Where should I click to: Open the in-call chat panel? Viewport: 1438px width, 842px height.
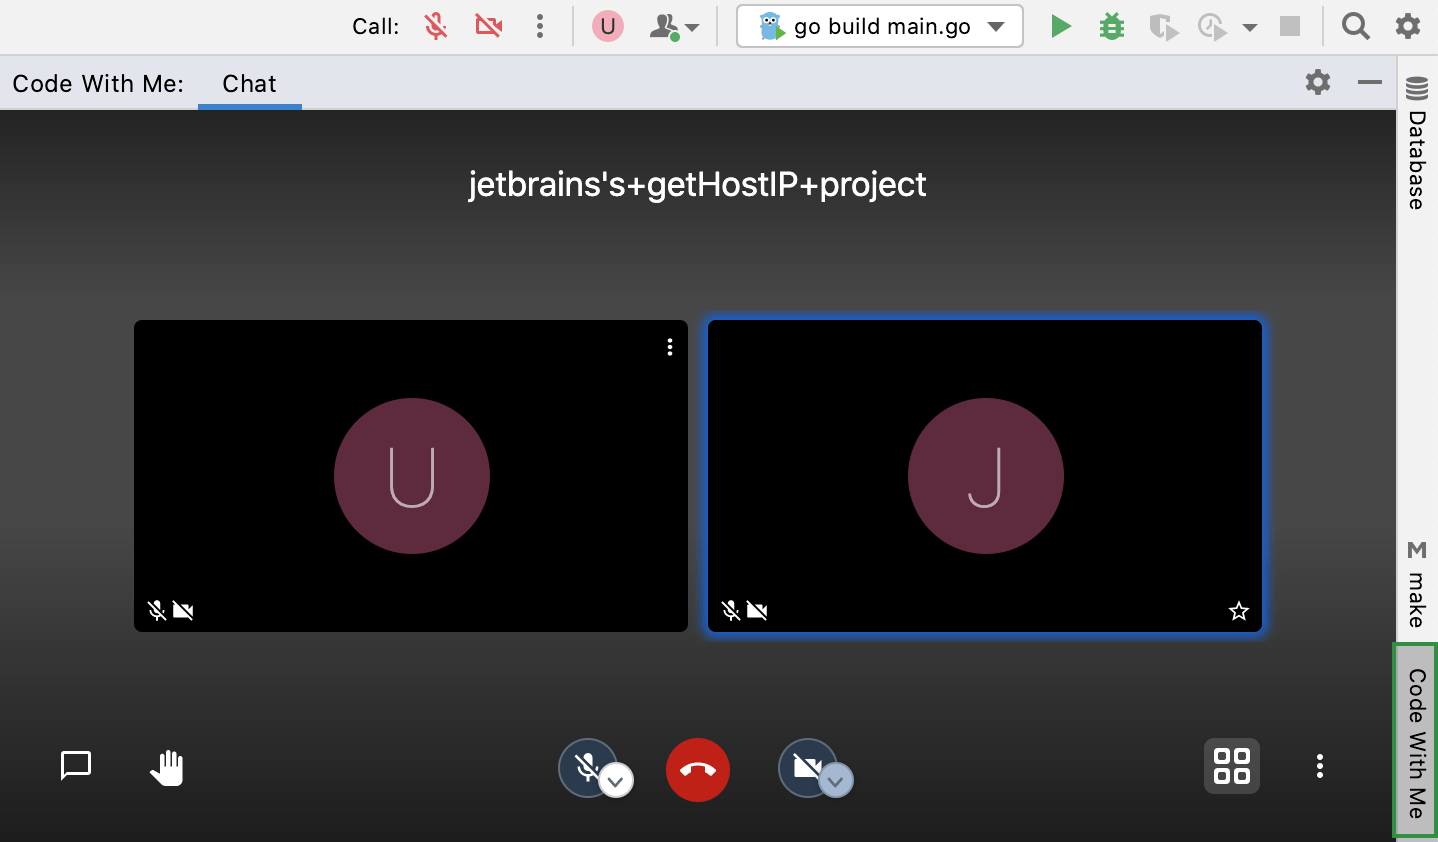tap(76, 766)
